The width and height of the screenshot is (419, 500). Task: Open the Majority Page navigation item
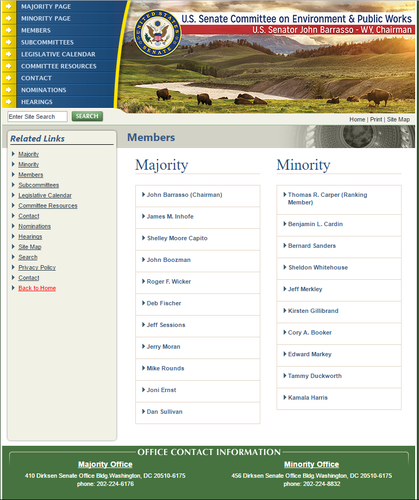pos(46,6)
